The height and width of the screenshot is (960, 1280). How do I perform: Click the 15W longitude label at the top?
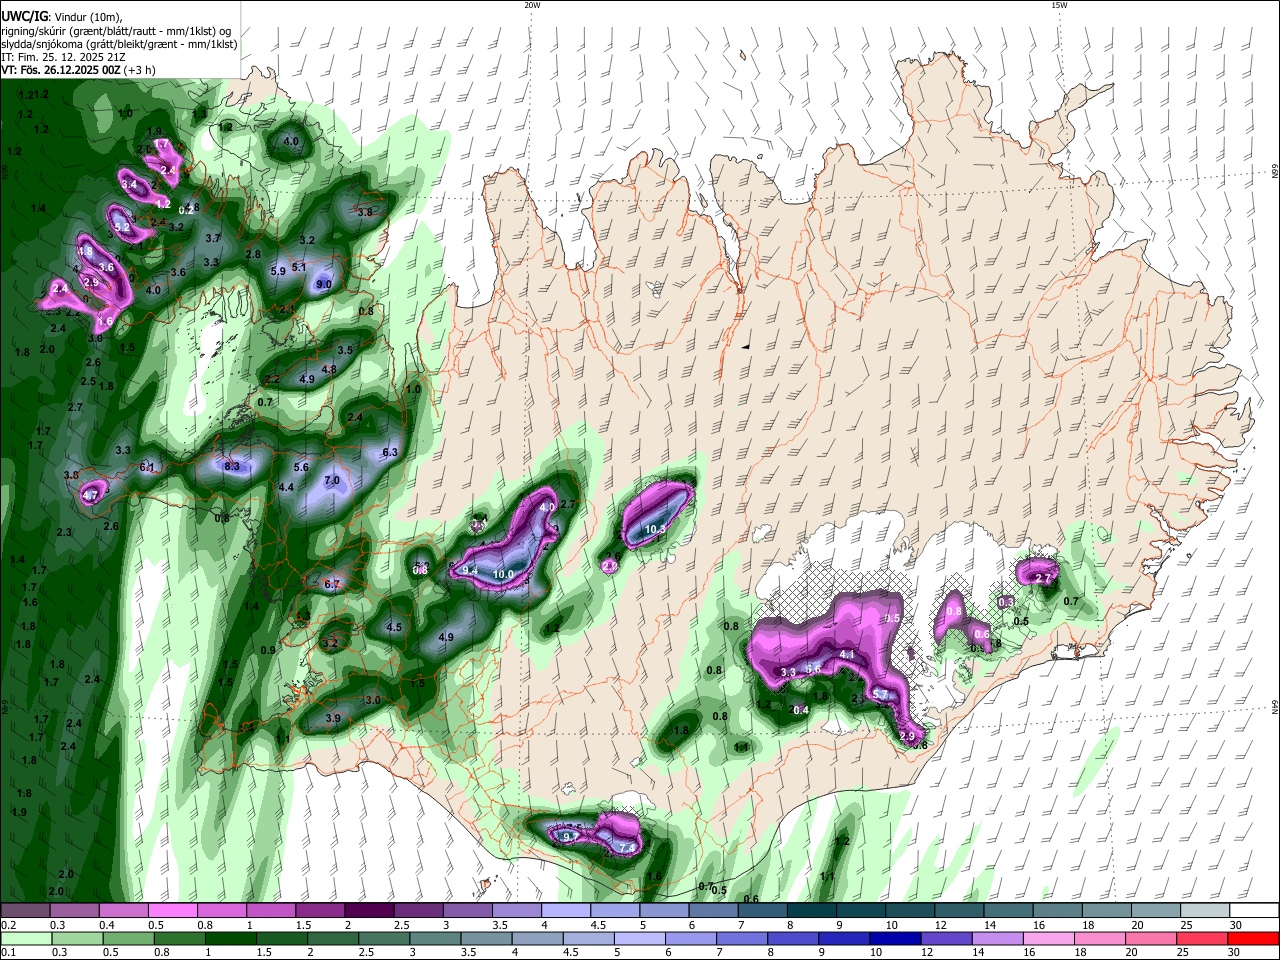(x=1059, y=5)
